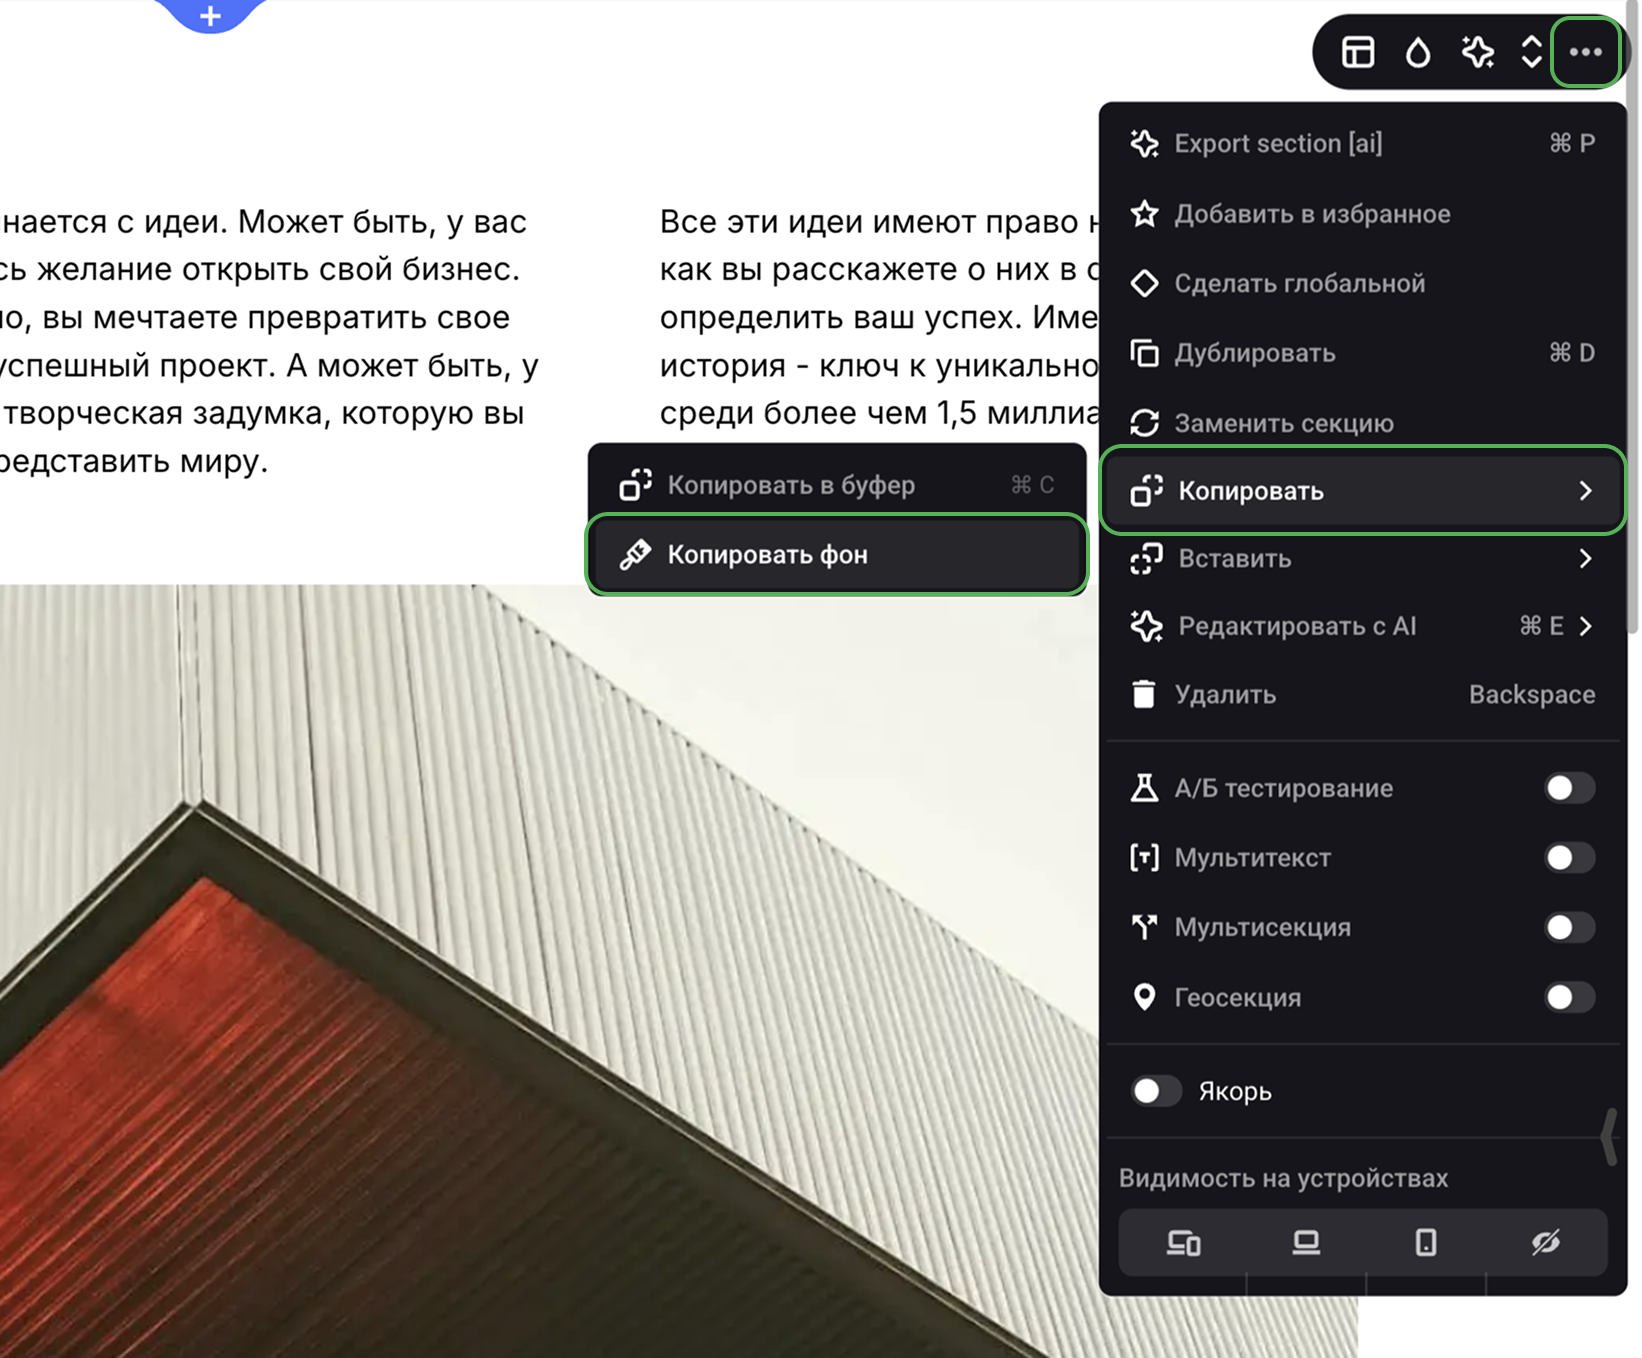The width and height of the screenshot is (1642, 1358).
Task: Toggle Мультитекст switch
Action: tap(1569, 857)
